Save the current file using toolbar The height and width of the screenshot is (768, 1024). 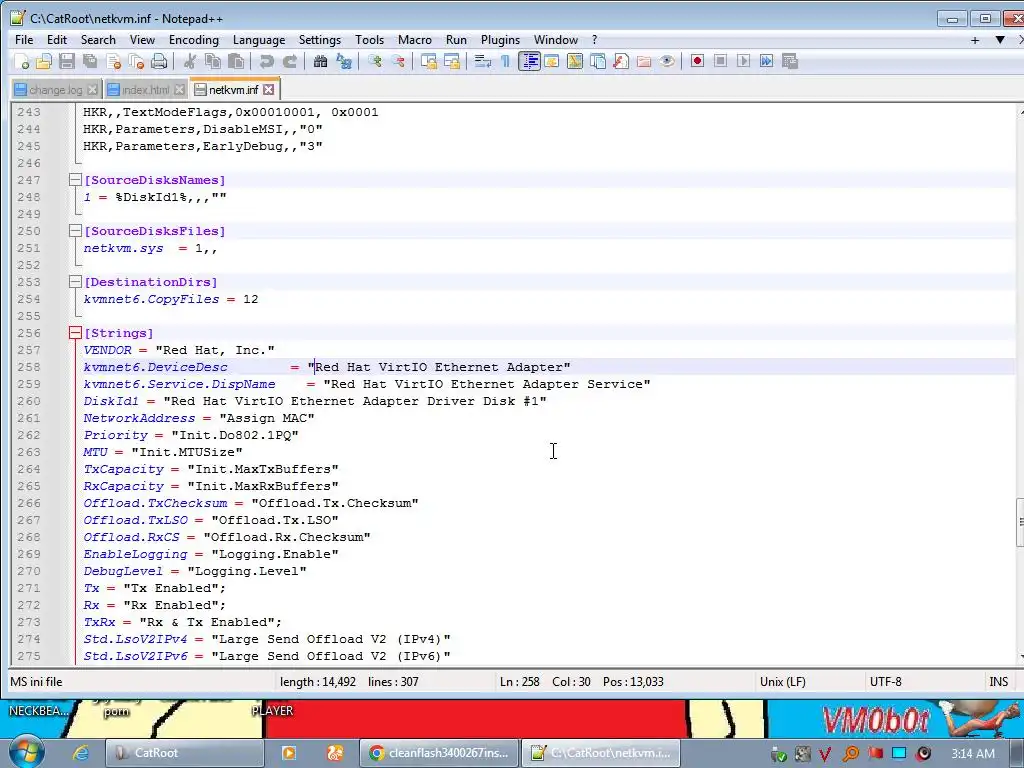(67, 61)
